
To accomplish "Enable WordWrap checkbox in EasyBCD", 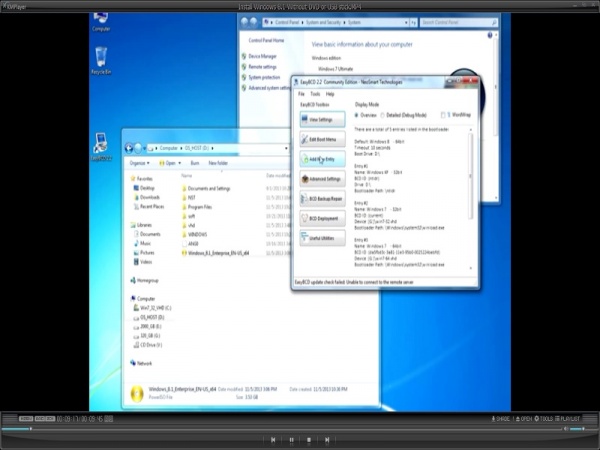I will pyautogui.click(x=443, y=115).
